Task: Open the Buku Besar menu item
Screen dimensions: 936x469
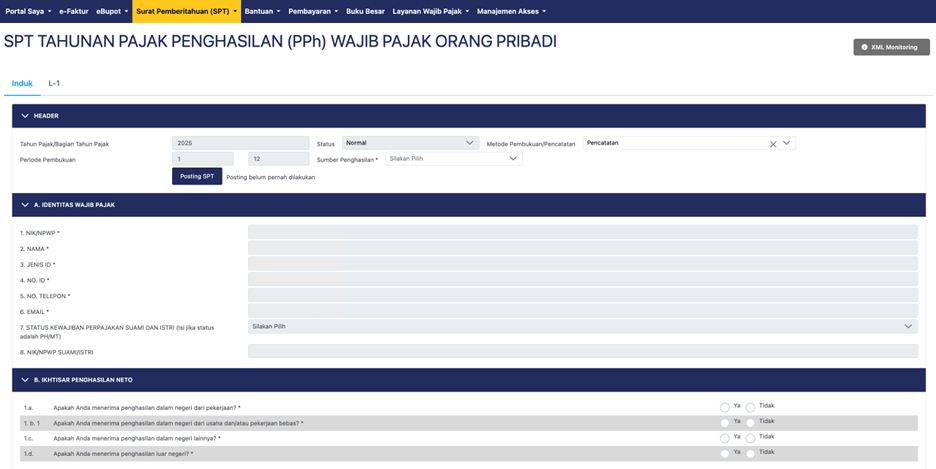Action: (x=365, y=11)
